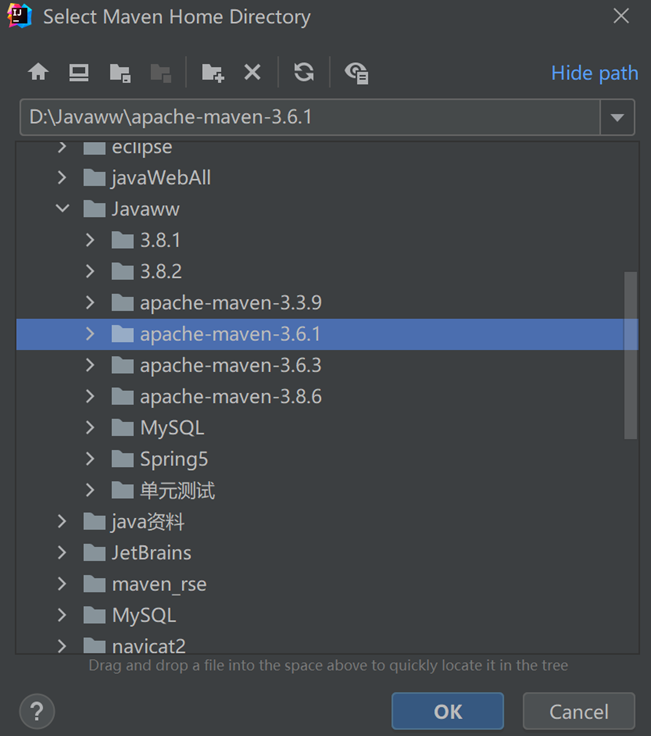The width and height of the screenshot is (651, 736).
Task: Jump to Desktop directory icon
Action: click(79, 73)
